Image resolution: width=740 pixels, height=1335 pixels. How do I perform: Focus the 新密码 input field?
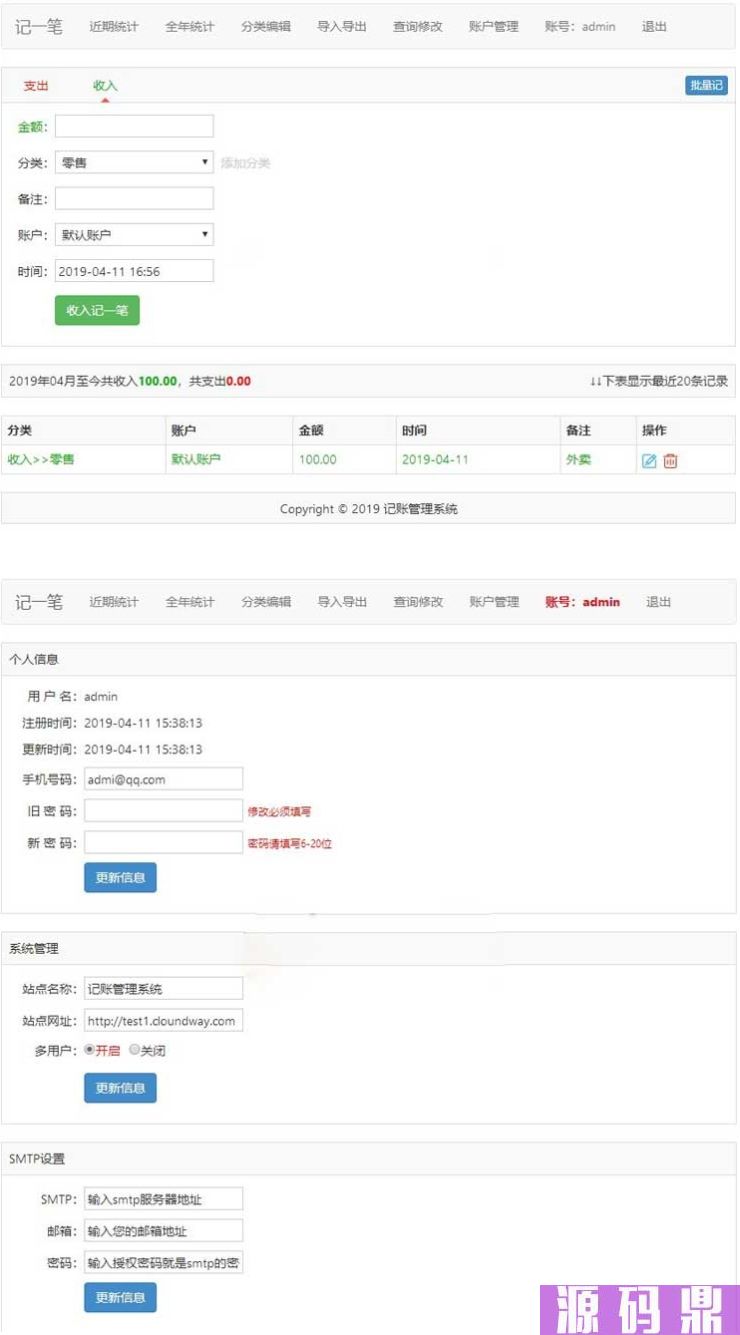click(163, 843)
